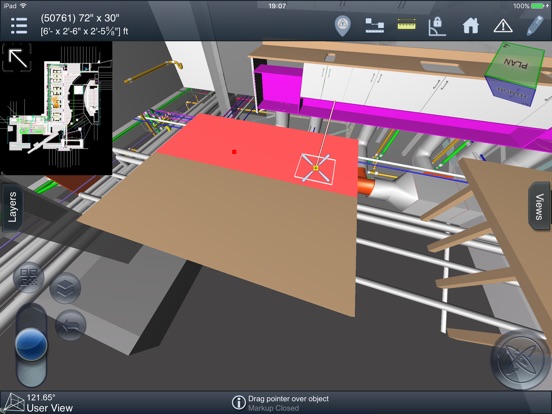Image resolution: width=552 pixels, height=414 pixels.
Task: Open the model hierarchy tree icon
Action: [x=375, y=26]
